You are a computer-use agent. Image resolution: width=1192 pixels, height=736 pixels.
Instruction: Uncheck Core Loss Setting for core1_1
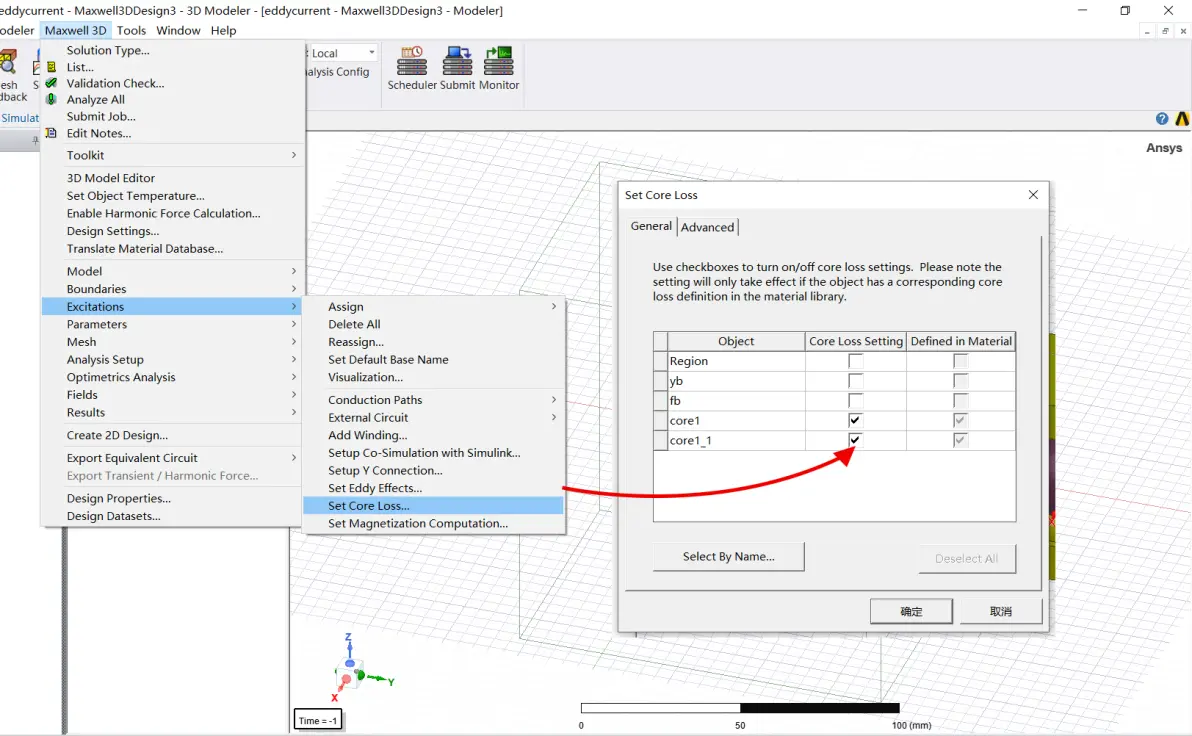tap(855, 440)
